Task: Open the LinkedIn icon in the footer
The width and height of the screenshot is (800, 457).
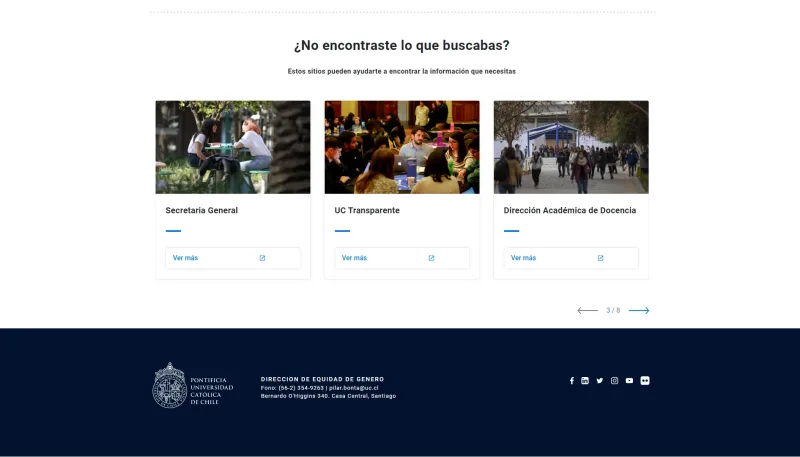Action: click(585, 380)
